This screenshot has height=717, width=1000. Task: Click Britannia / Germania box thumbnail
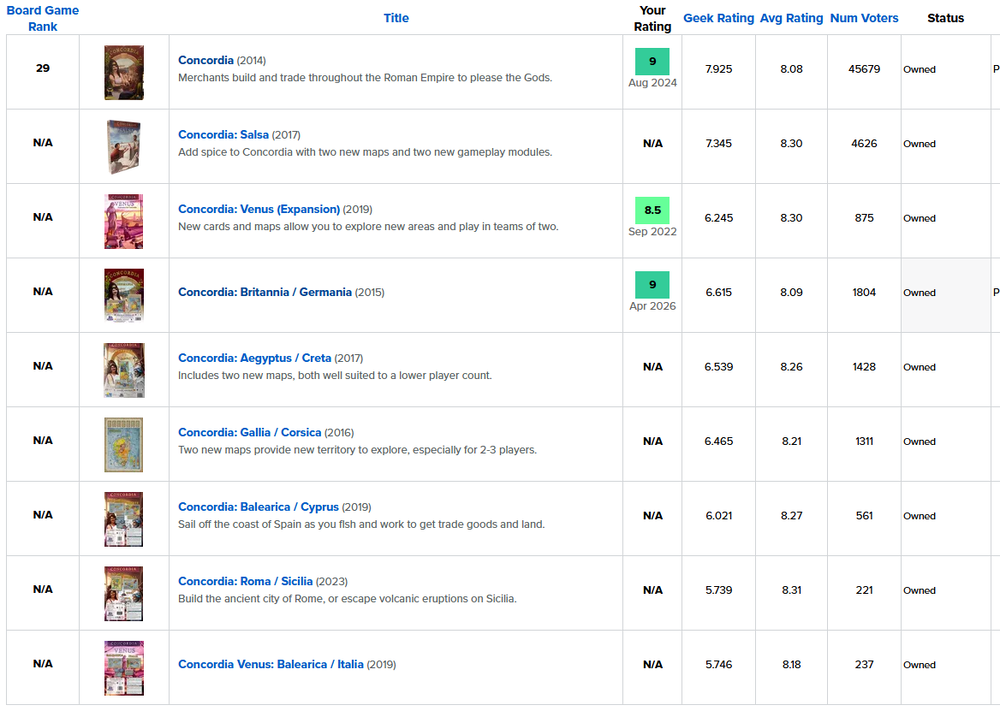tap(124, 295)
